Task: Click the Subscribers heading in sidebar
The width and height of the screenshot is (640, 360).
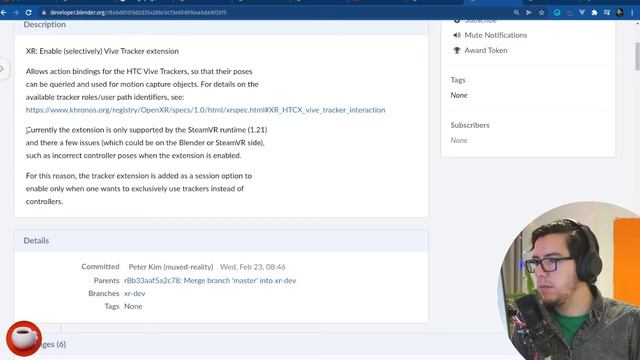Action: (x=470, y=125)
